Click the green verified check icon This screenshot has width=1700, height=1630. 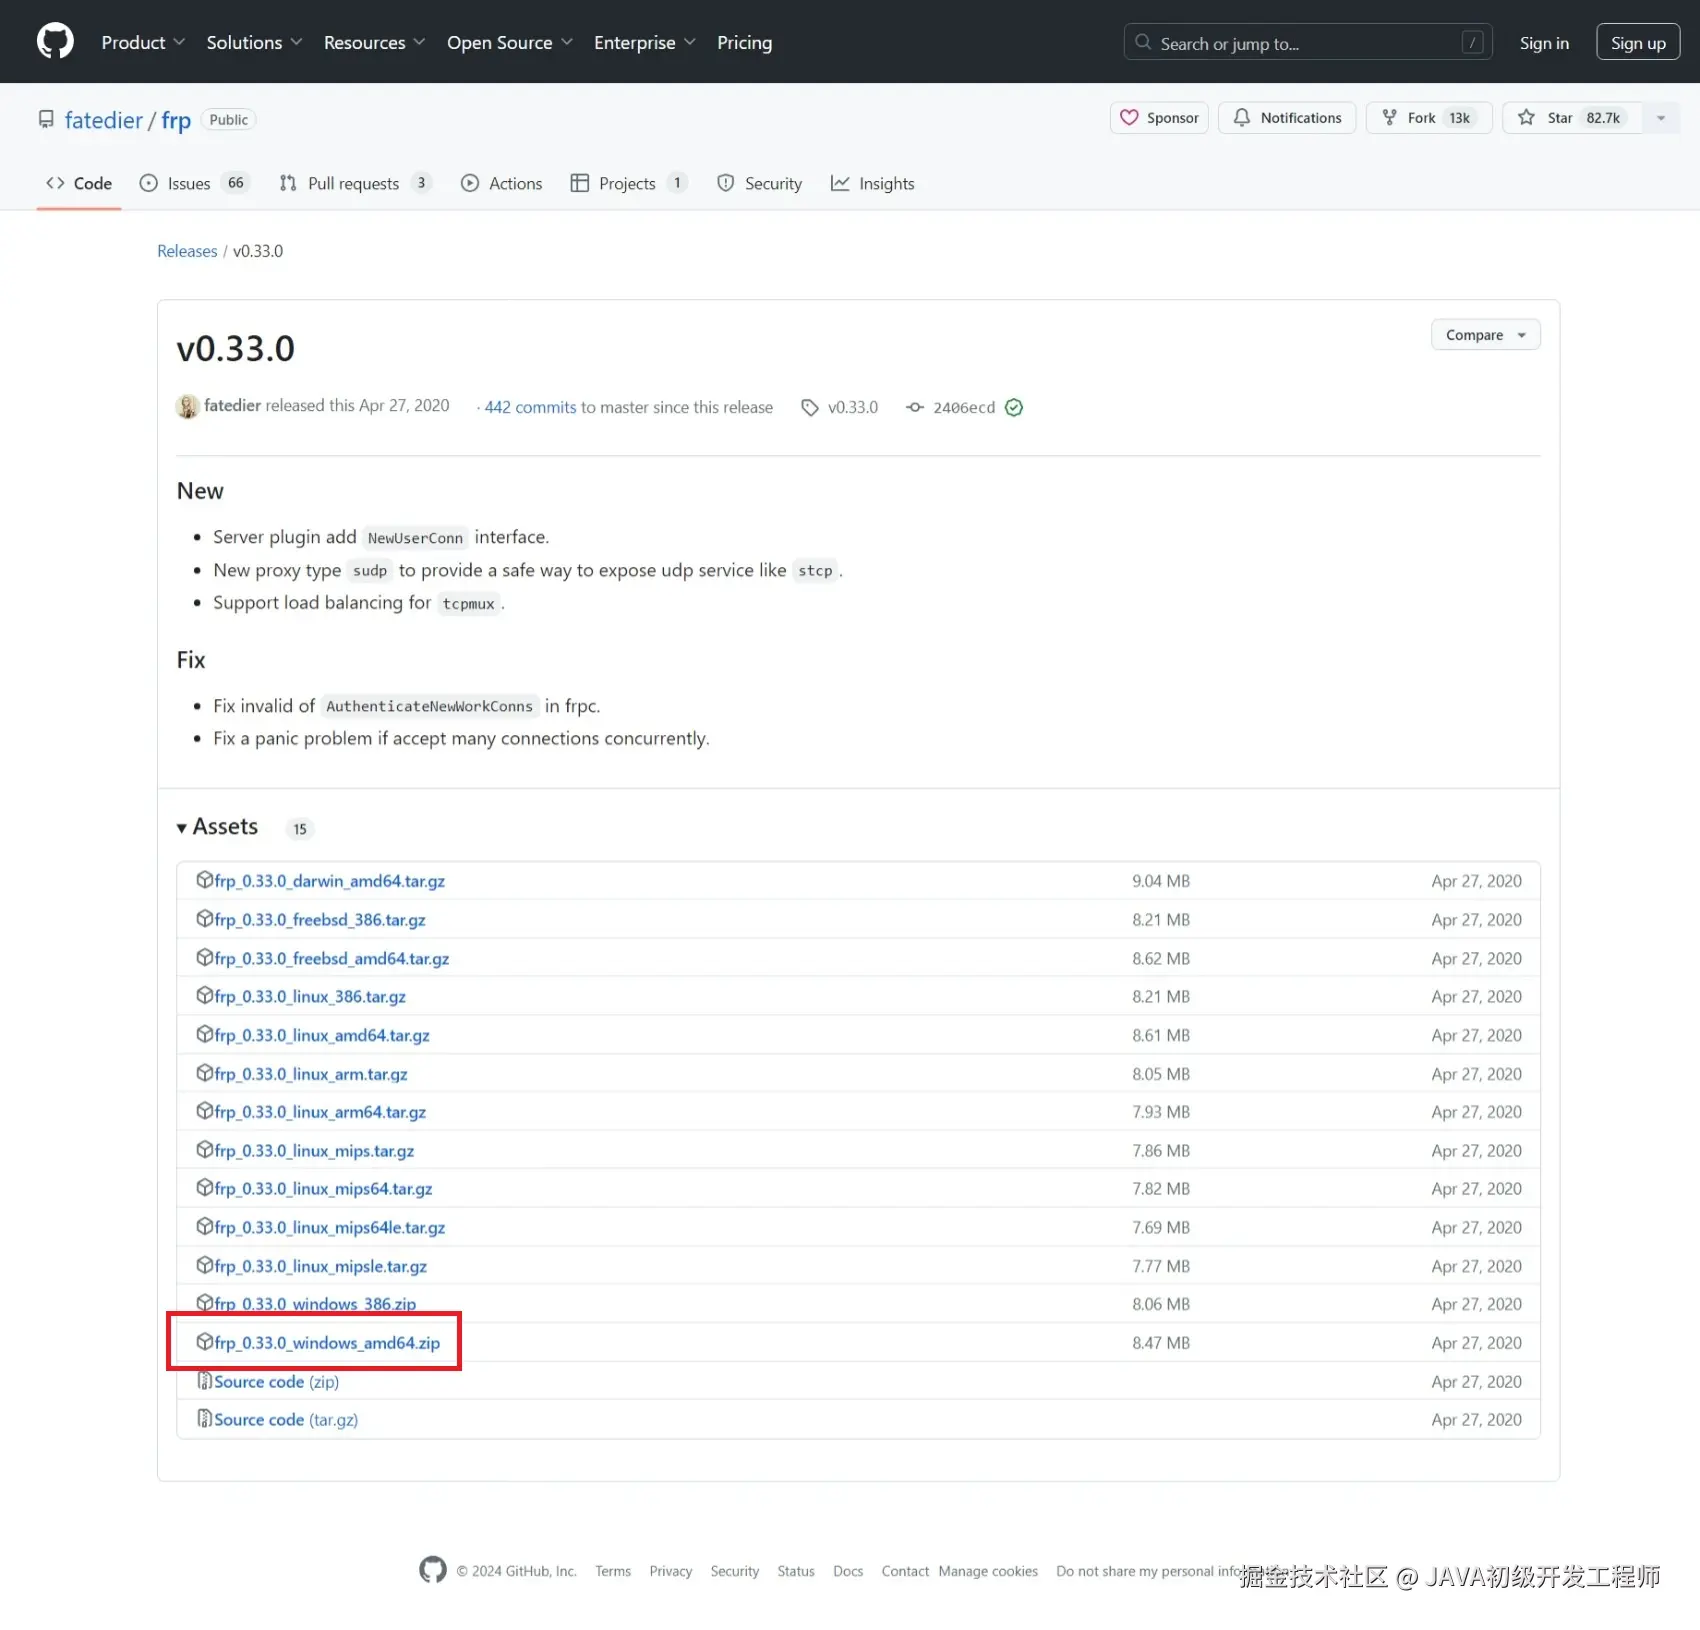click(x=1014, y=407)
